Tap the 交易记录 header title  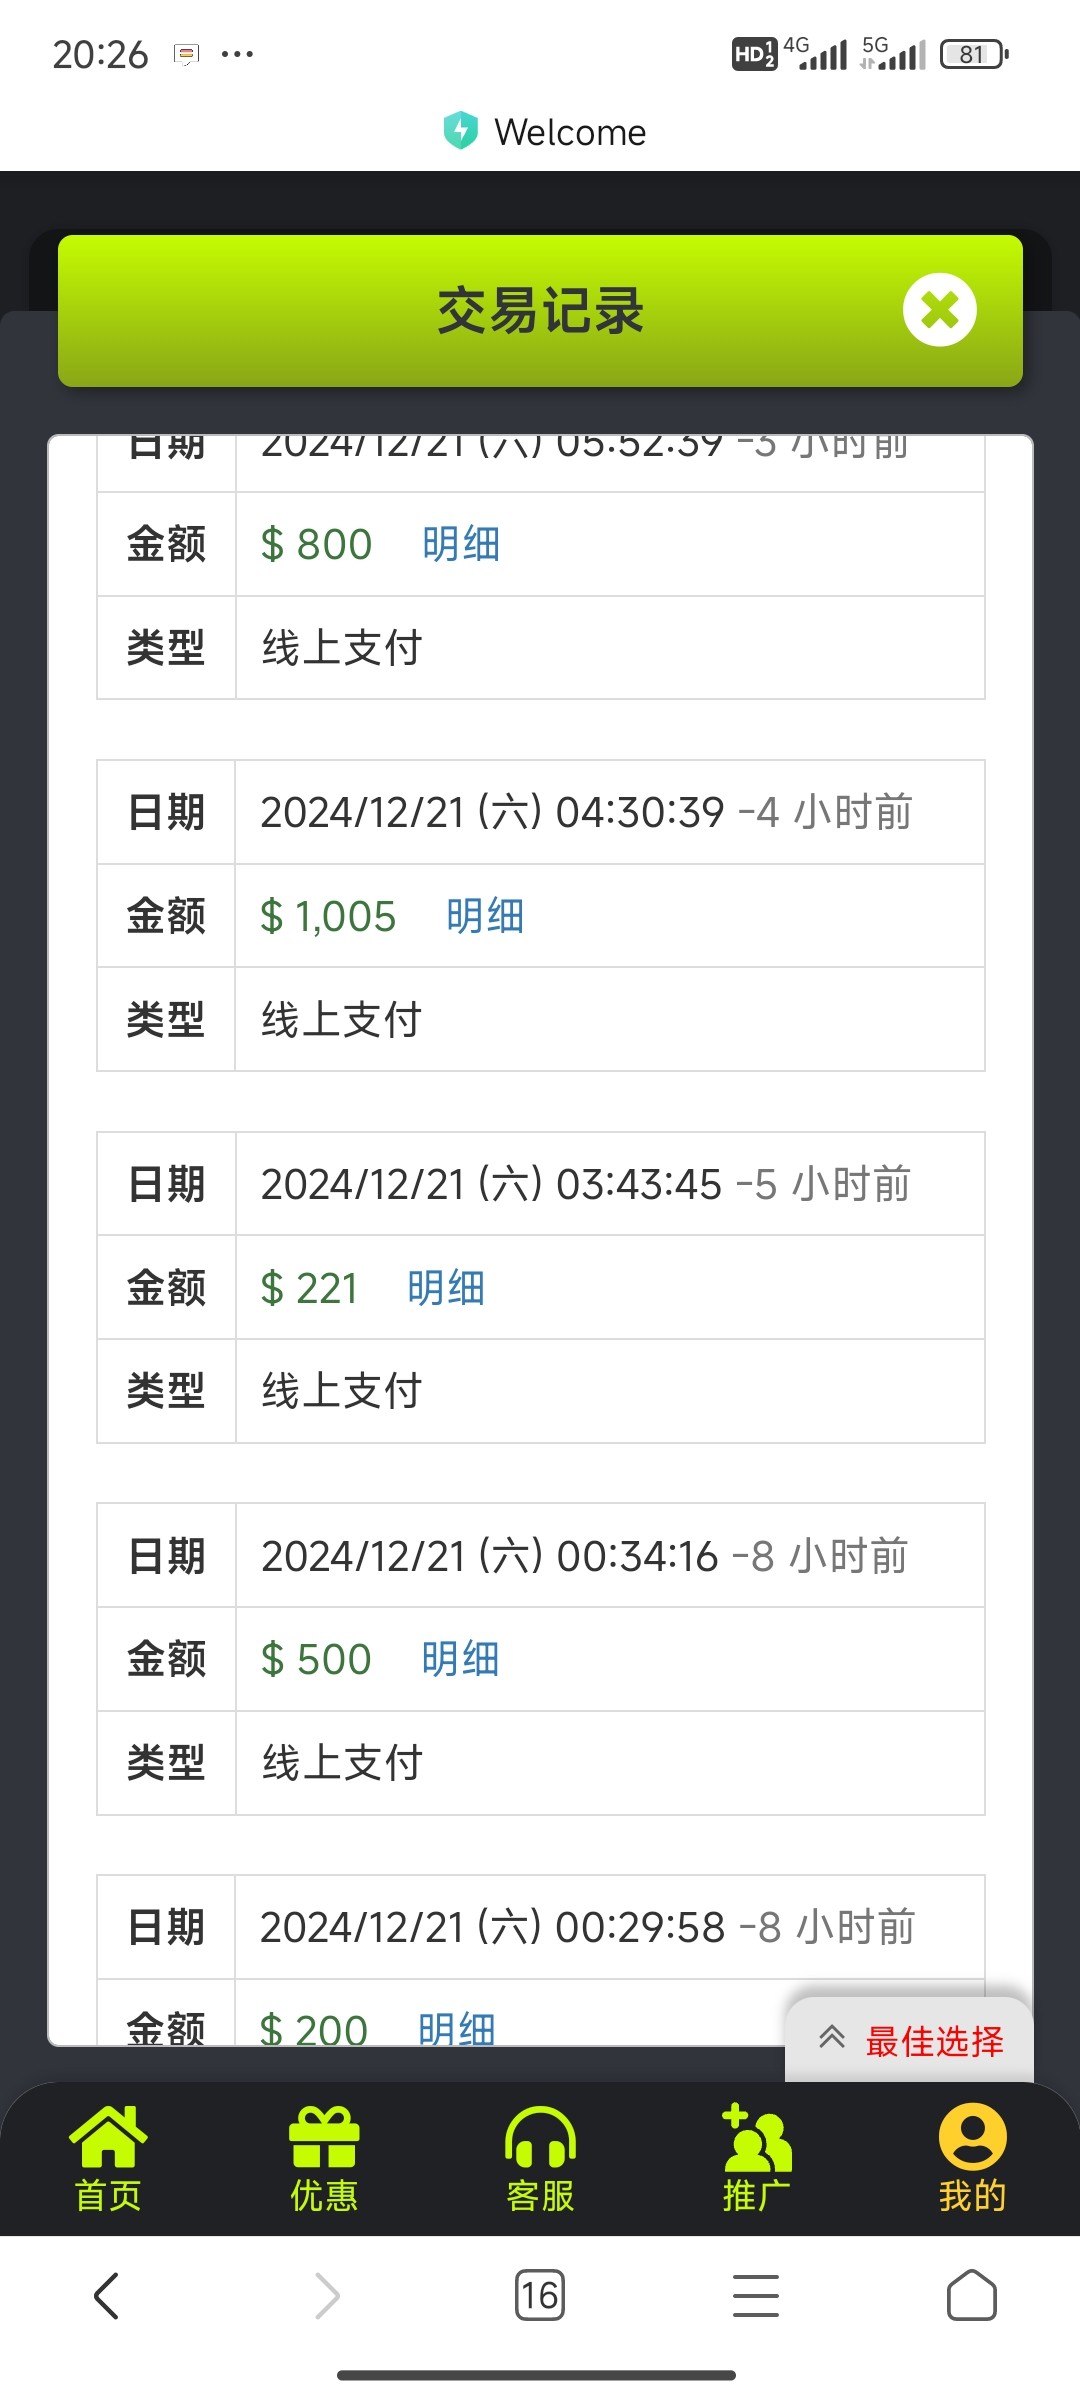coord(540,310)
